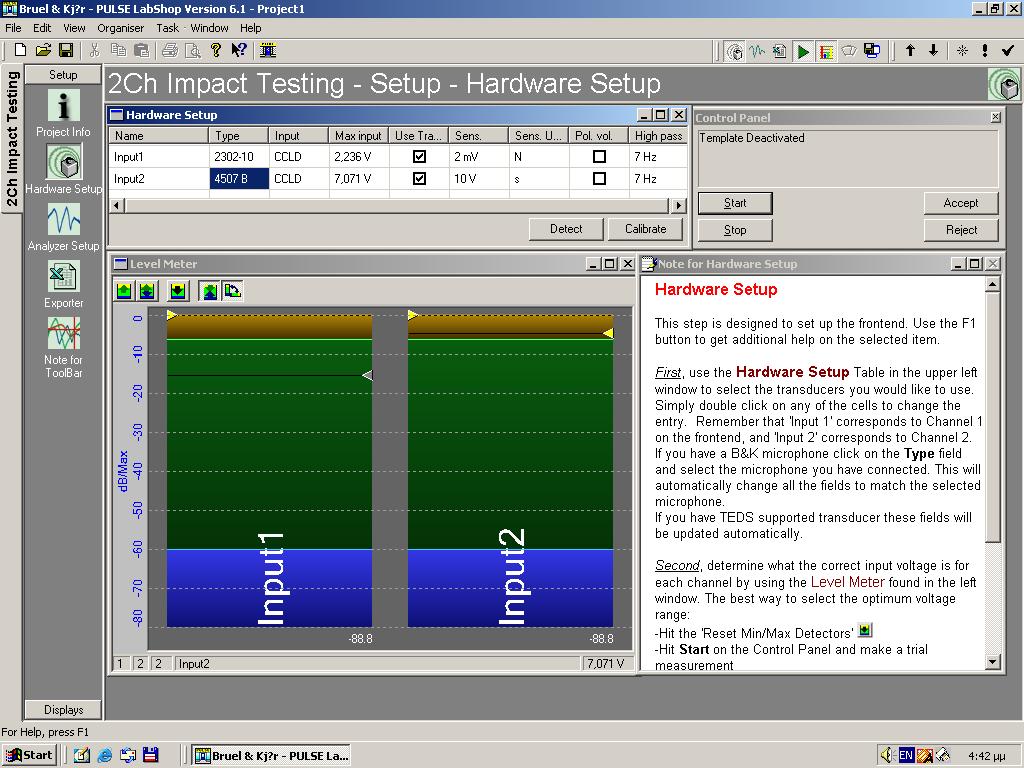Click the waveform analyzer toolbar icon

pos(758,51)
